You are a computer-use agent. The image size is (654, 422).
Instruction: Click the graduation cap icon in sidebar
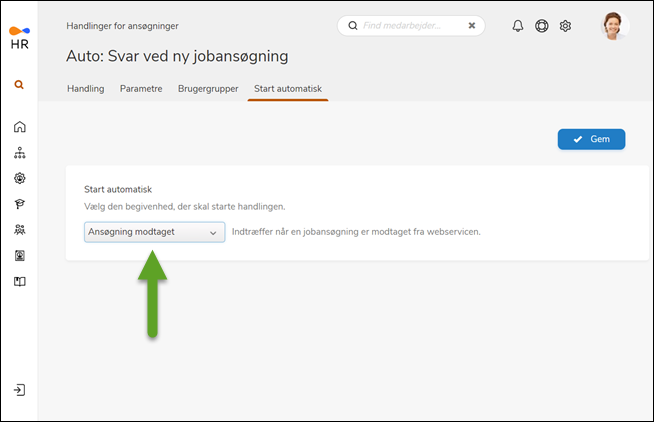coord(19,204)
